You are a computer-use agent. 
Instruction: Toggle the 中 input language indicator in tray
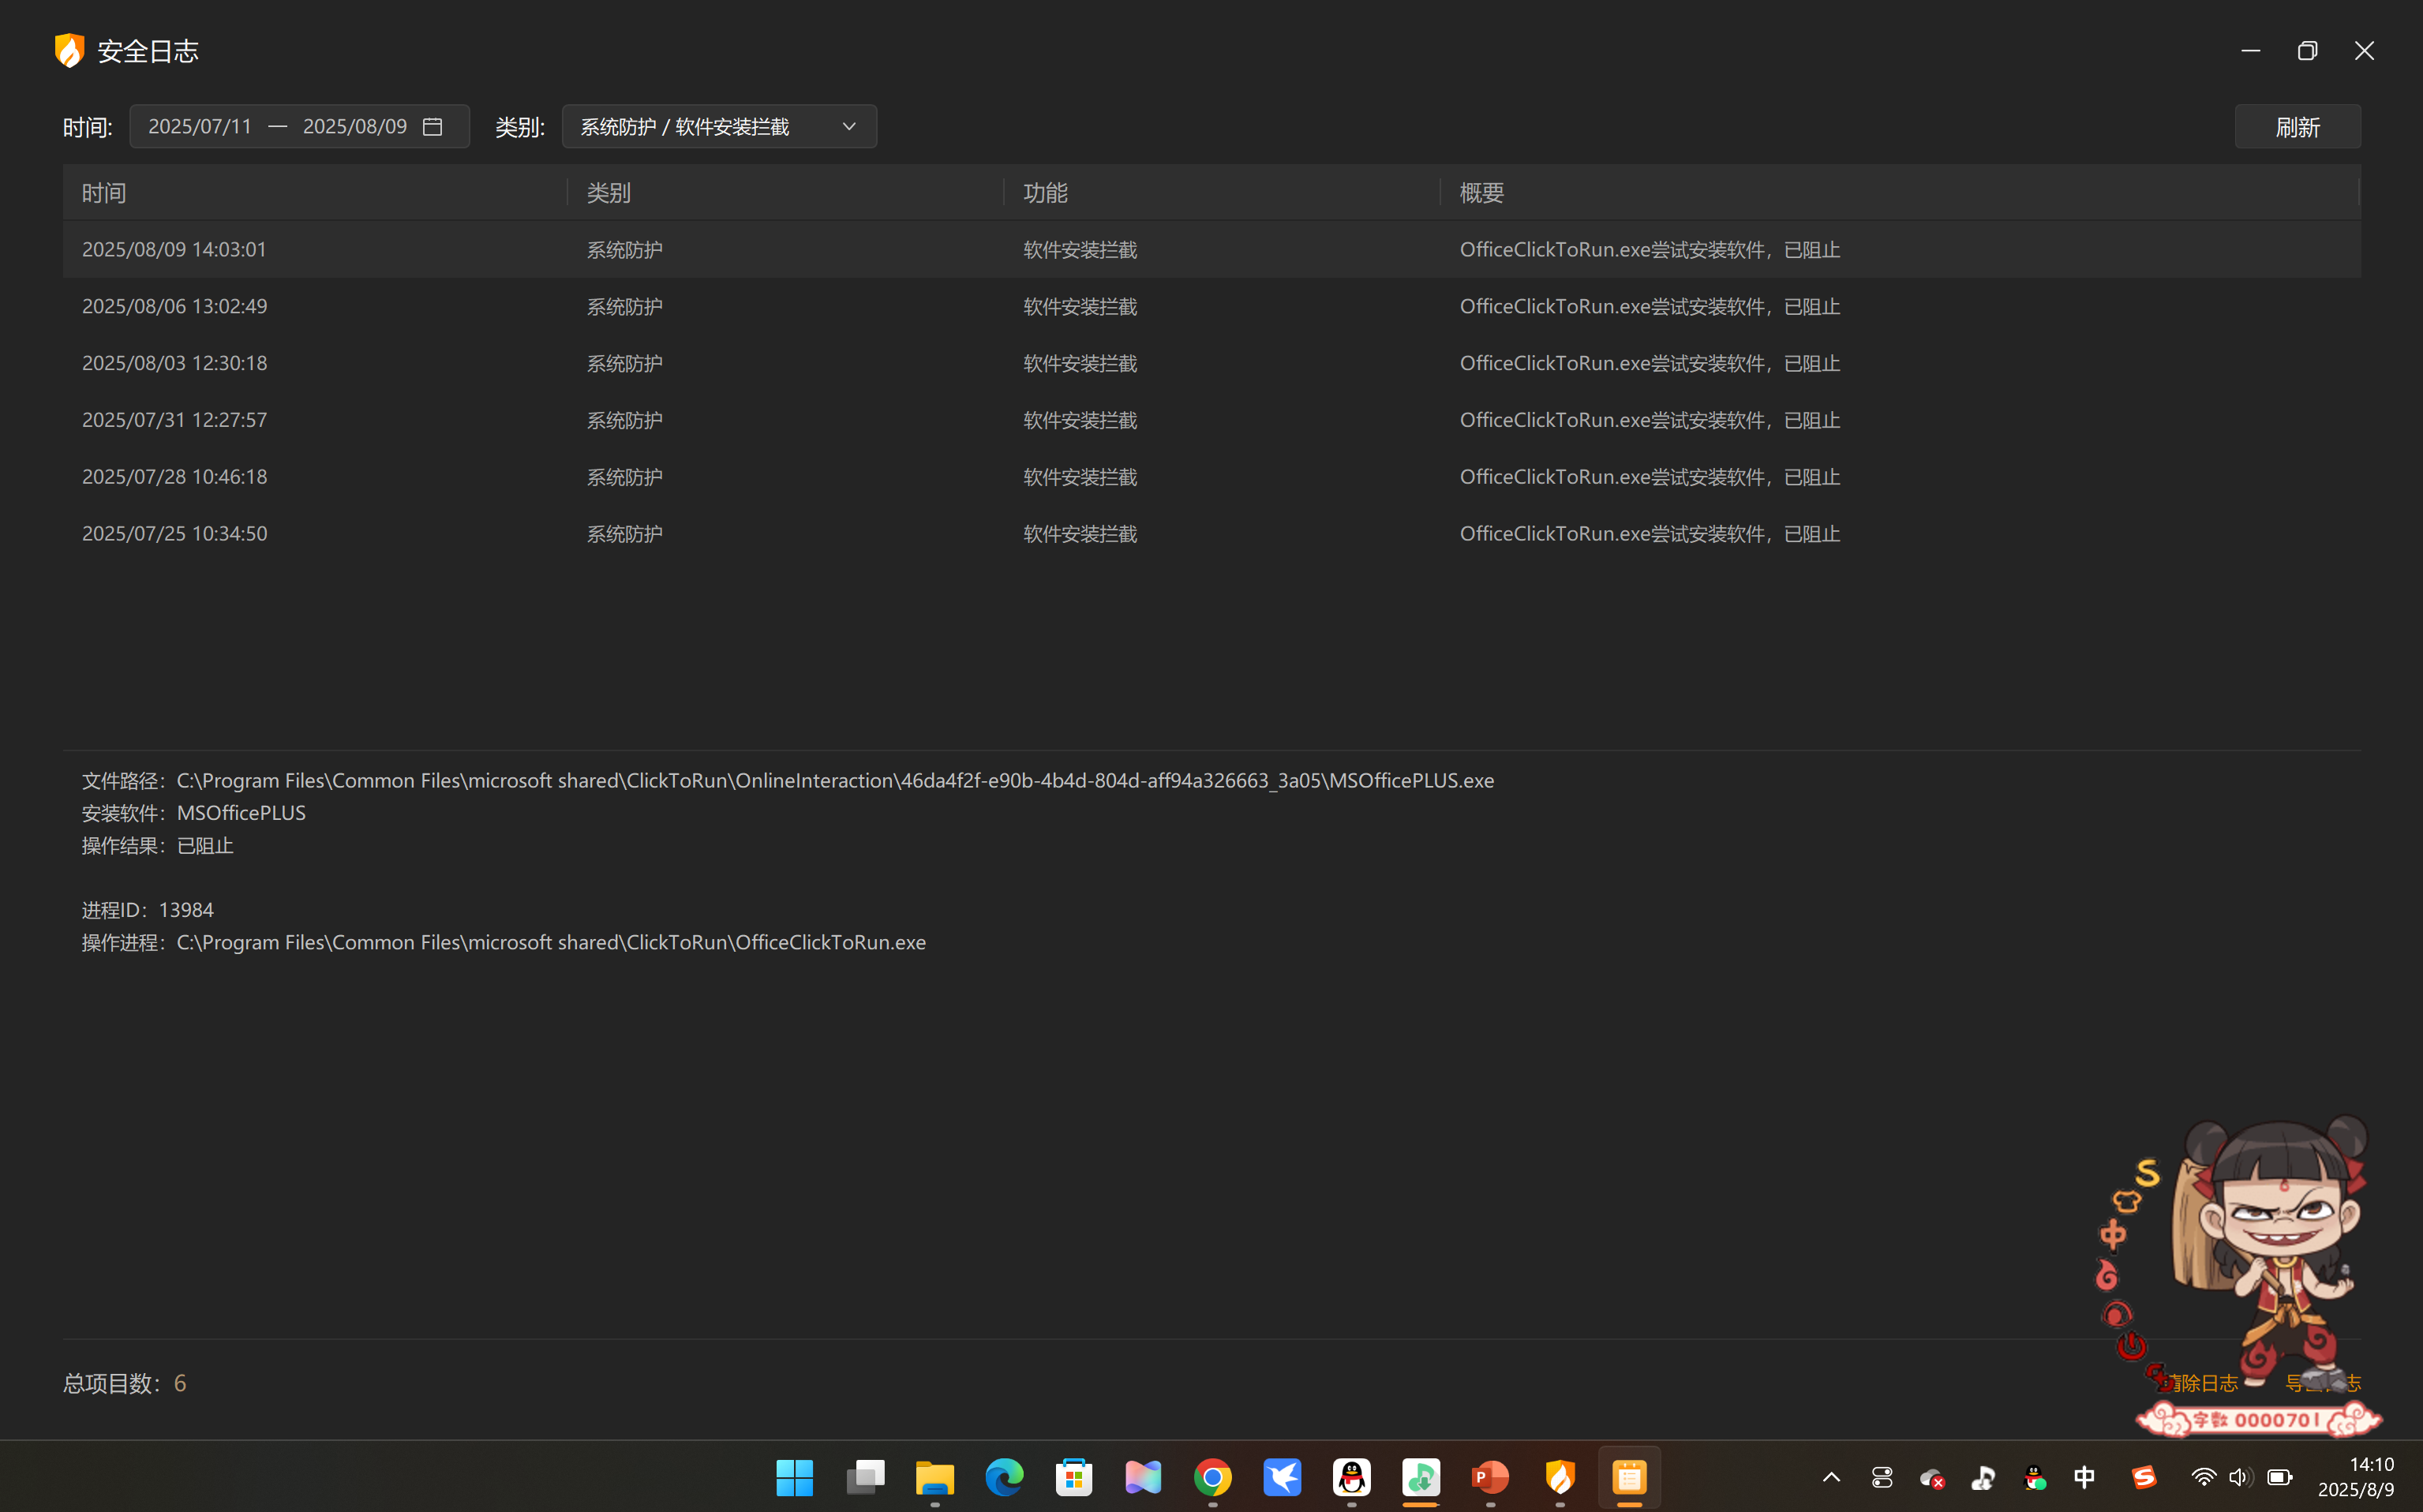[x=2084, y=1477]
